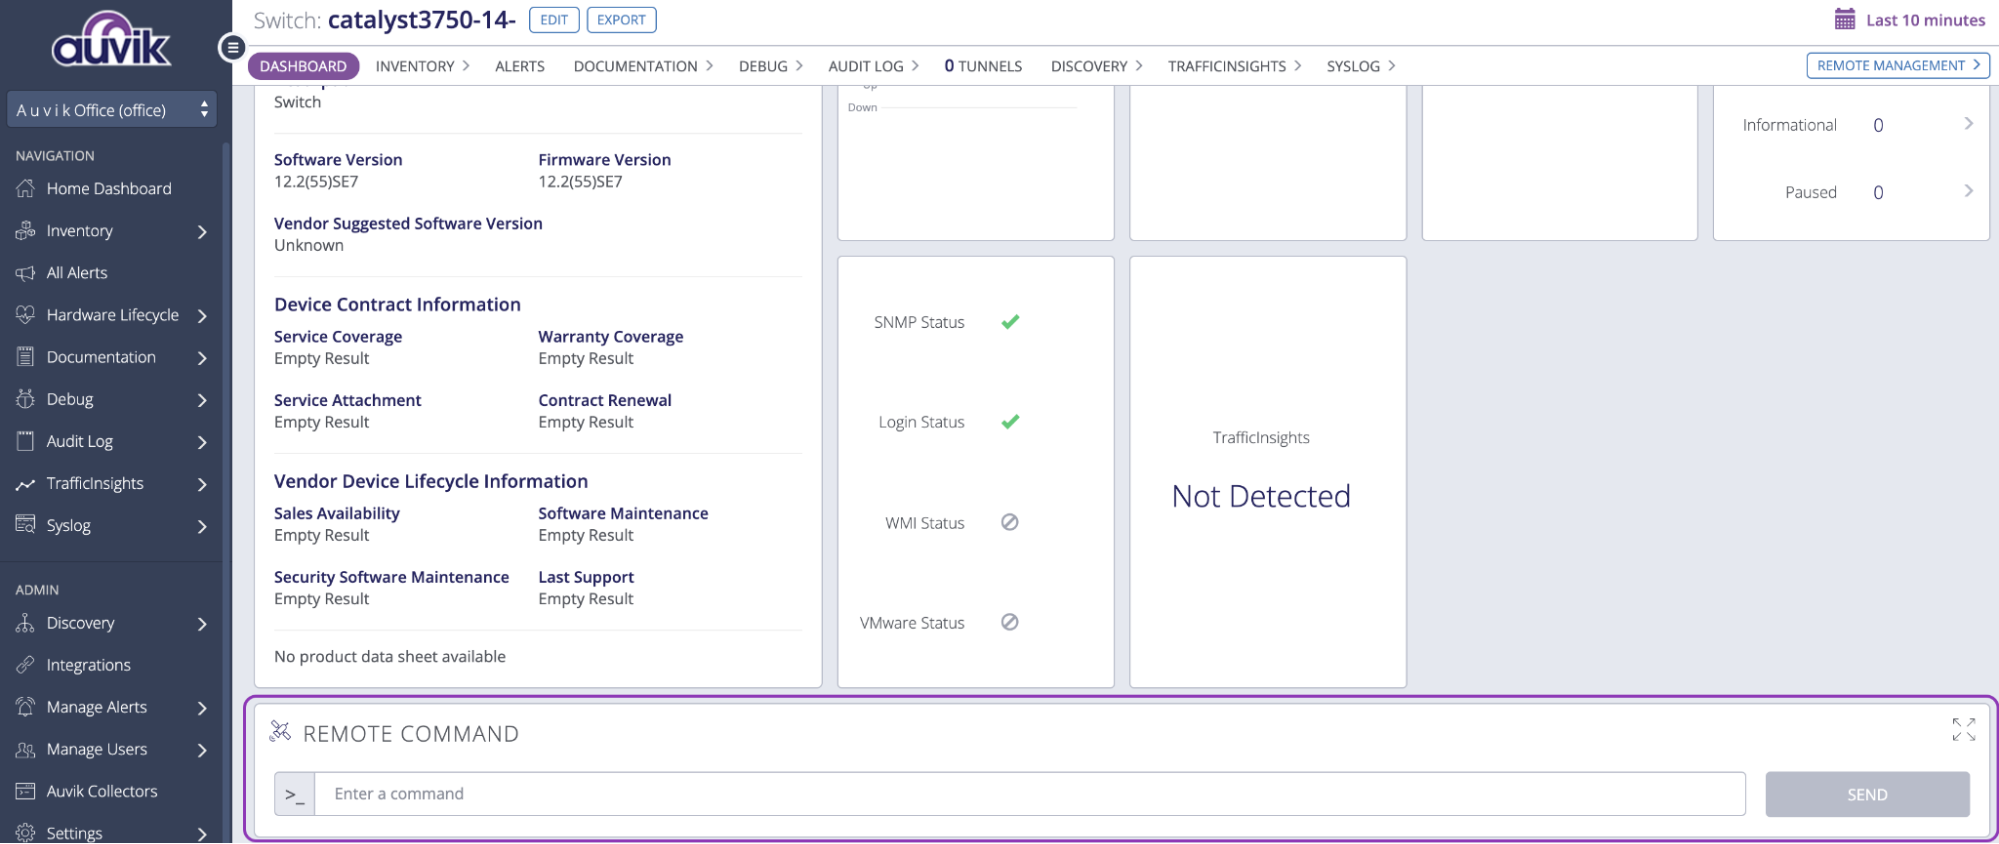Expand the Audit Log sidebar chevron
The image size is (1999, 844).
[202, 441]
